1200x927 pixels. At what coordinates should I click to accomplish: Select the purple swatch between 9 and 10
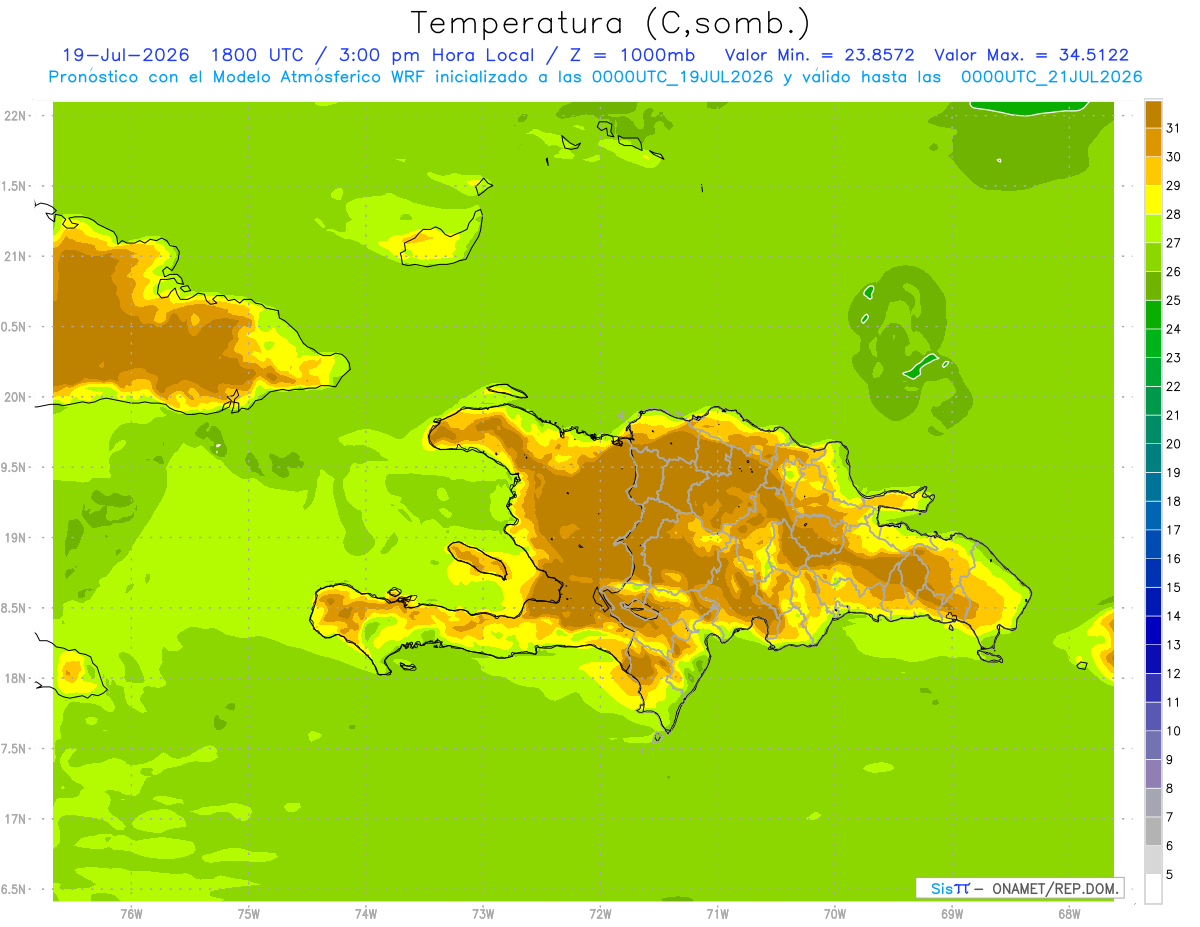pos(1153,745)
